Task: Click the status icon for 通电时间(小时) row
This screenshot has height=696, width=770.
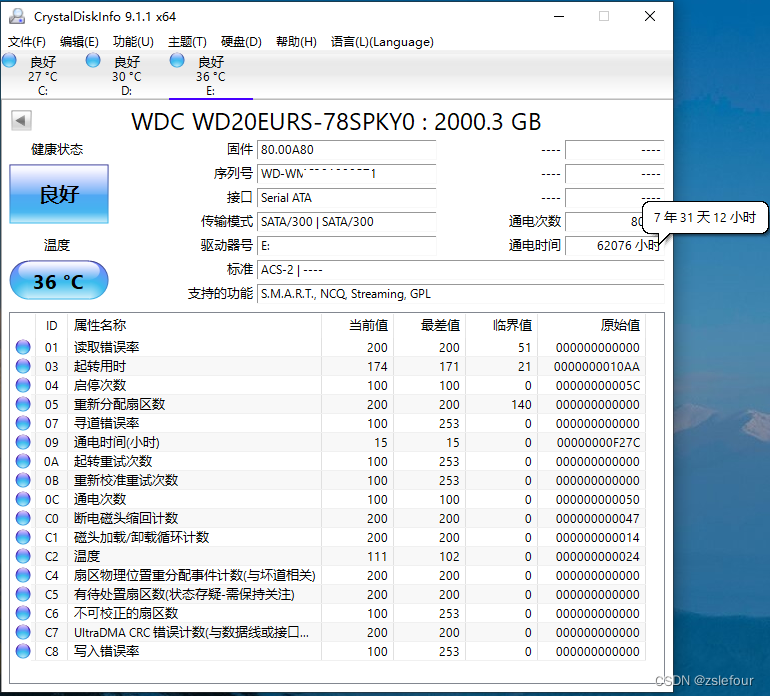Action: pyautogui.click(x=23, y=442)
